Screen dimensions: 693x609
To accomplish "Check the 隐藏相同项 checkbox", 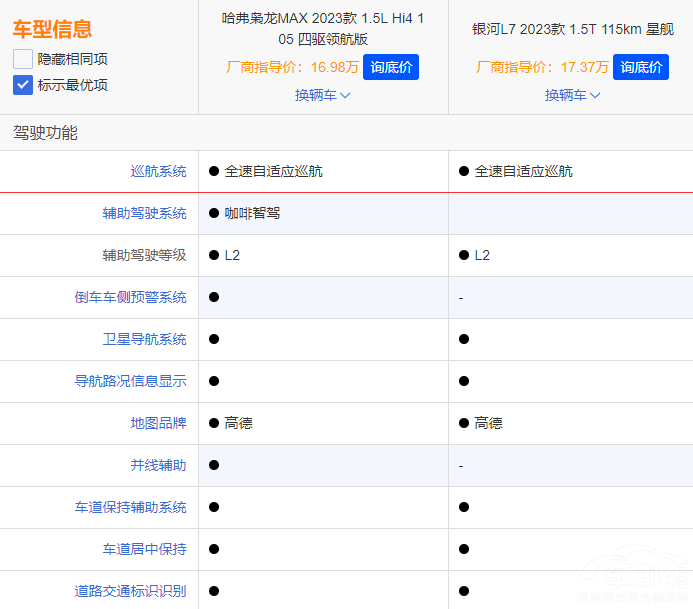I will coord(23,59).
